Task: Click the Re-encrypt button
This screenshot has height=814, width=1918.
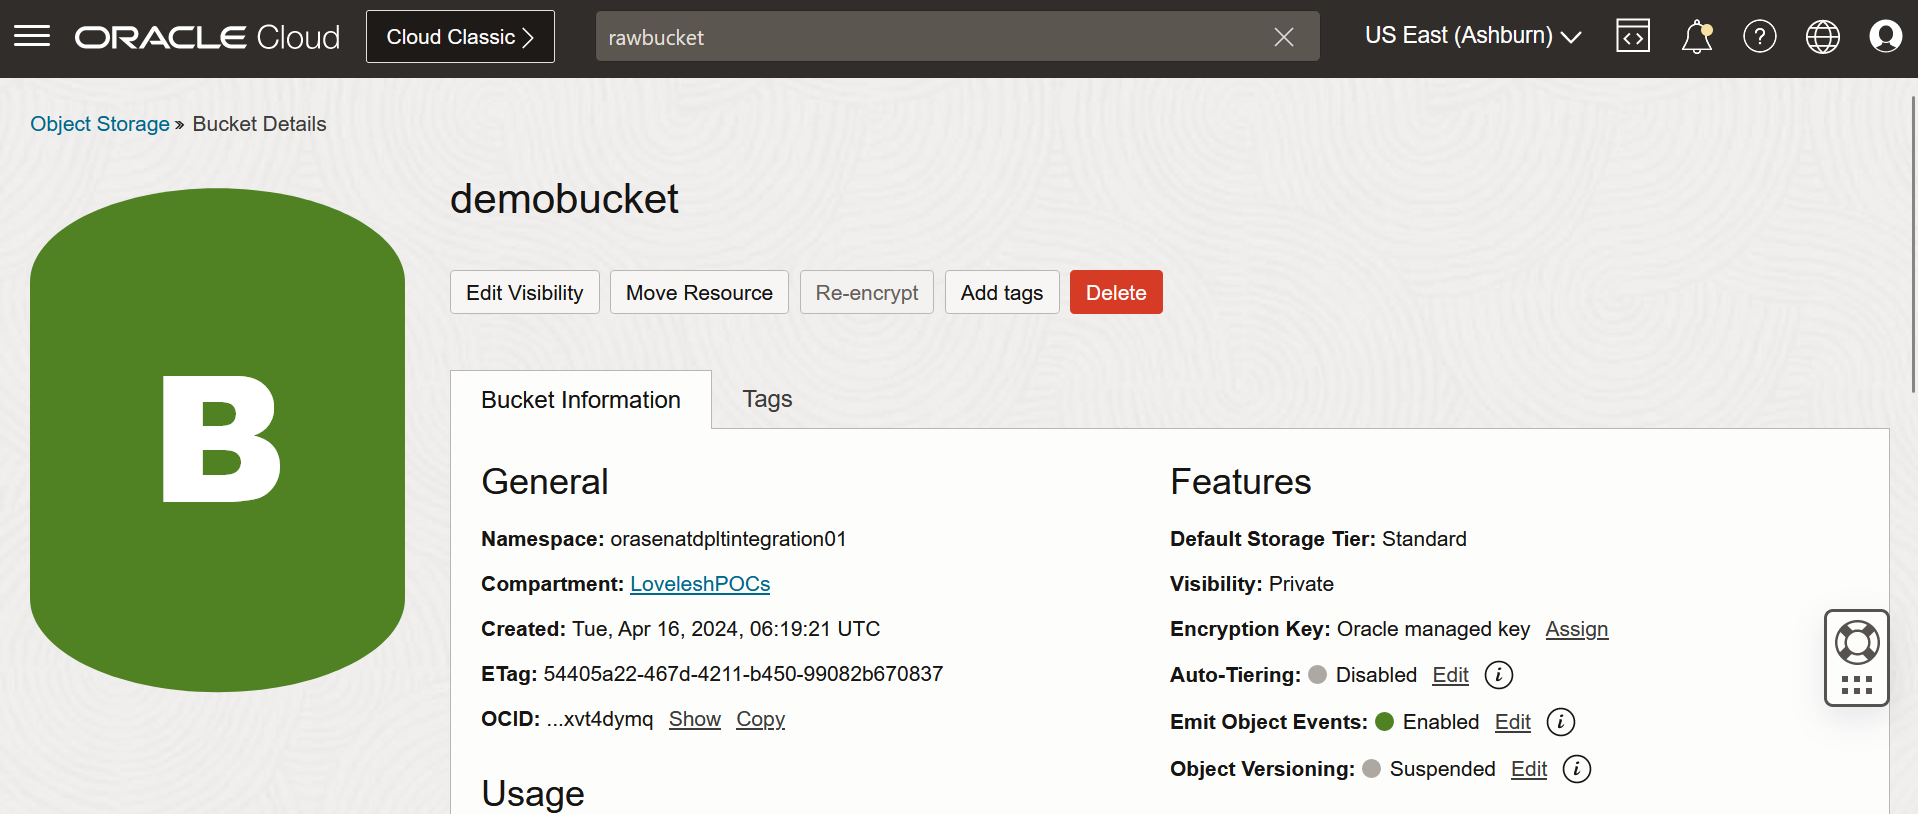Action: pyautogui.click(x=867, y=292)
